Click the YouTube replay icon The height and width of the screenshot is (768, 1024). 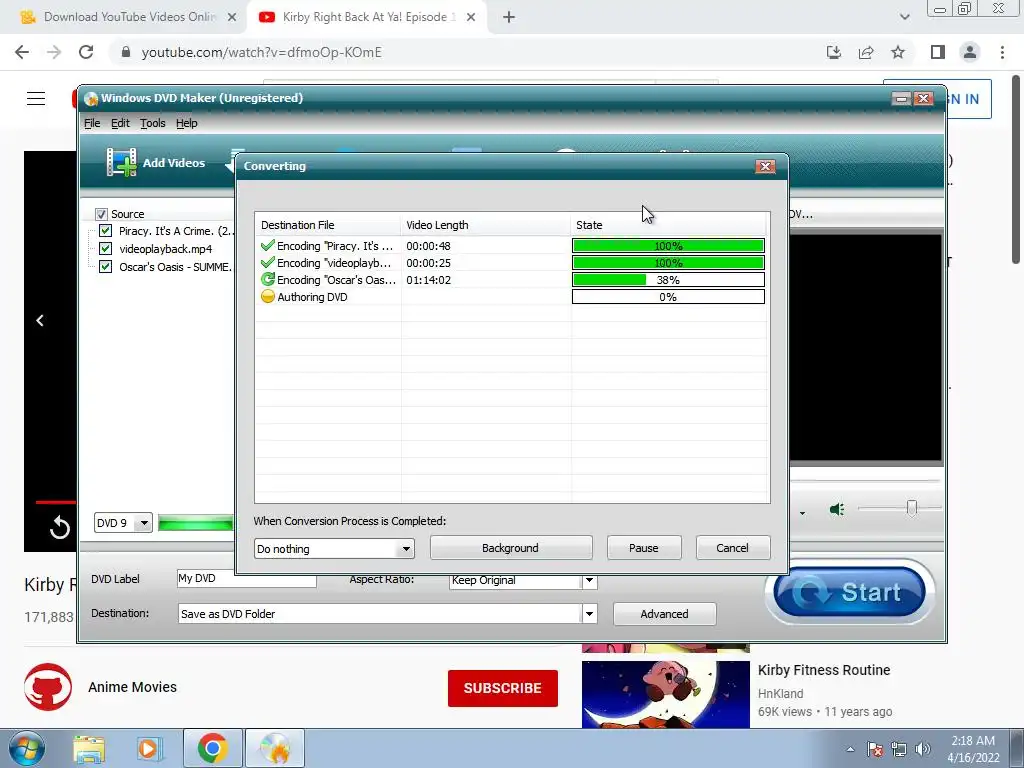point(59,527)
